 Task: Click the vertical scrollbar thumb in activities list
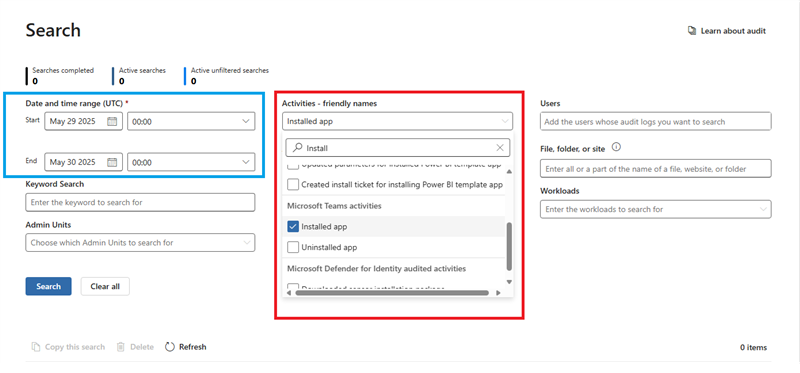tap(509, 247)
